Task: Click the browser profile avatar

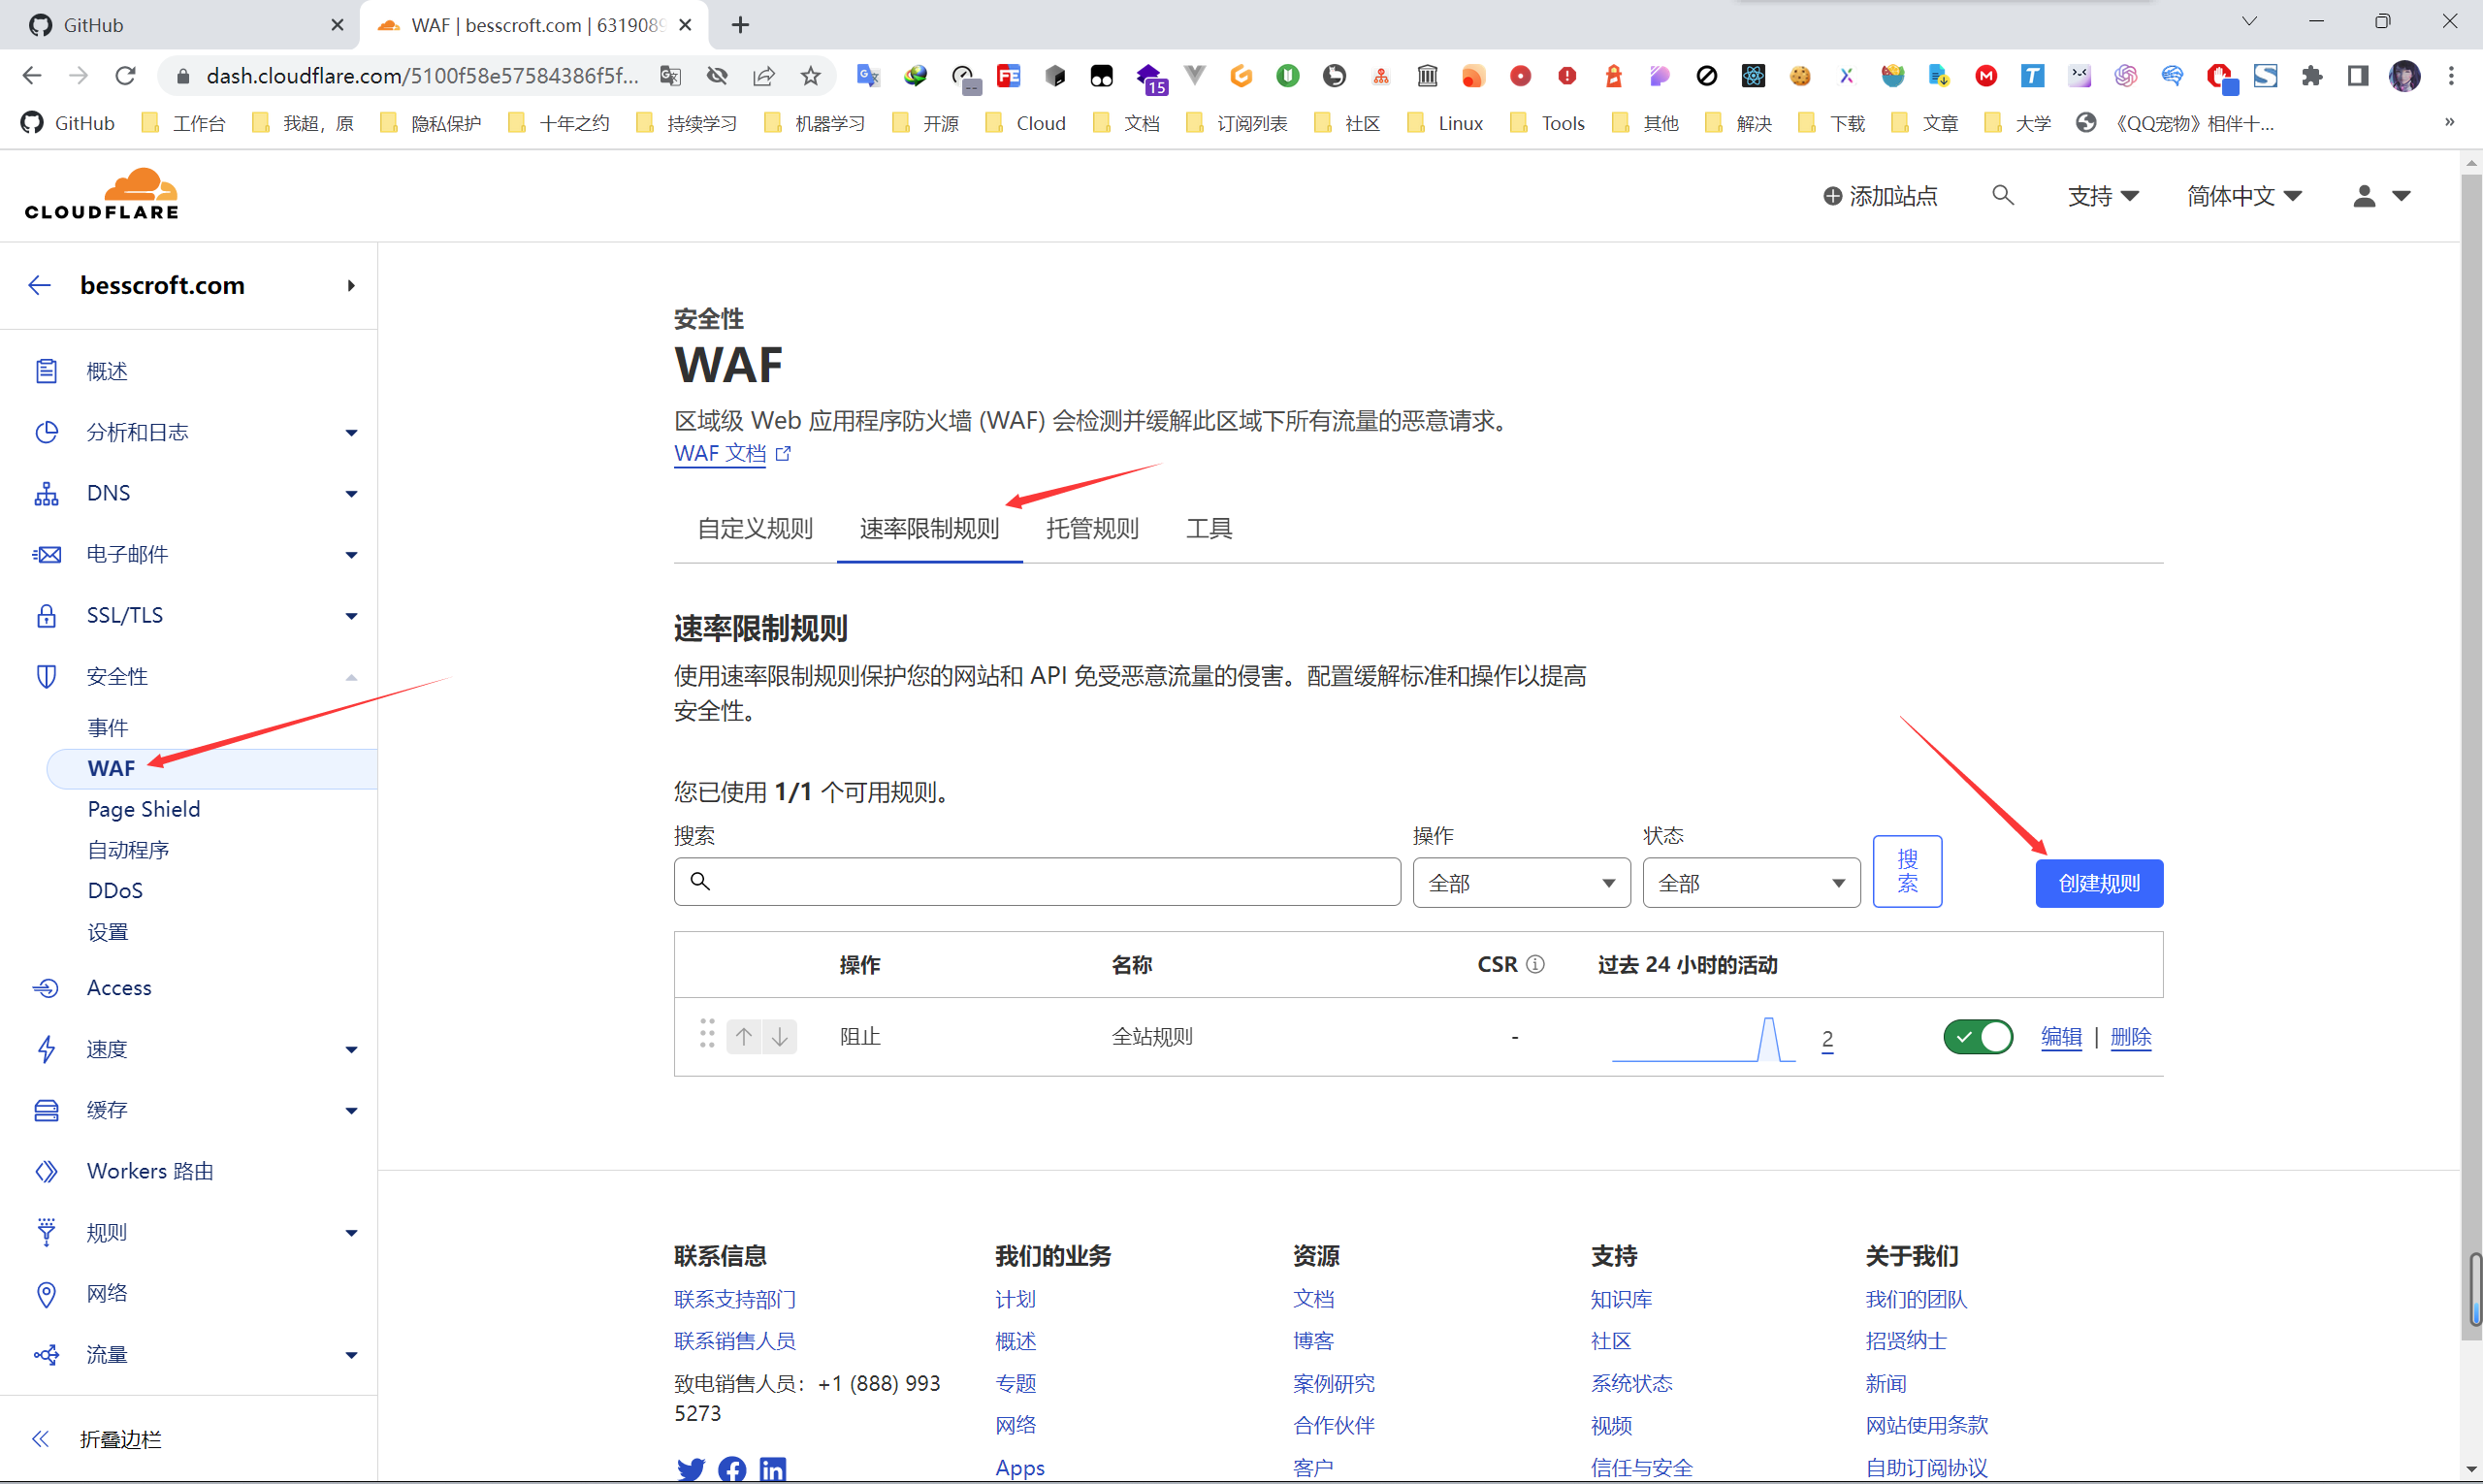Action: [2405, 76]
